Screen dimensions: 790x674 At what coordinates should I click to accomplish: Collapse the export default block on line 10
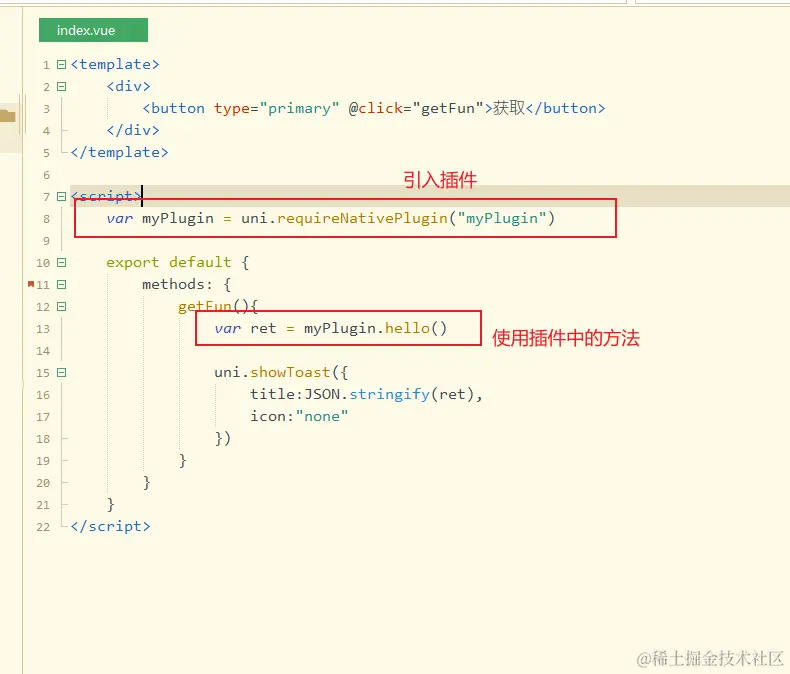tap(61, 262)
